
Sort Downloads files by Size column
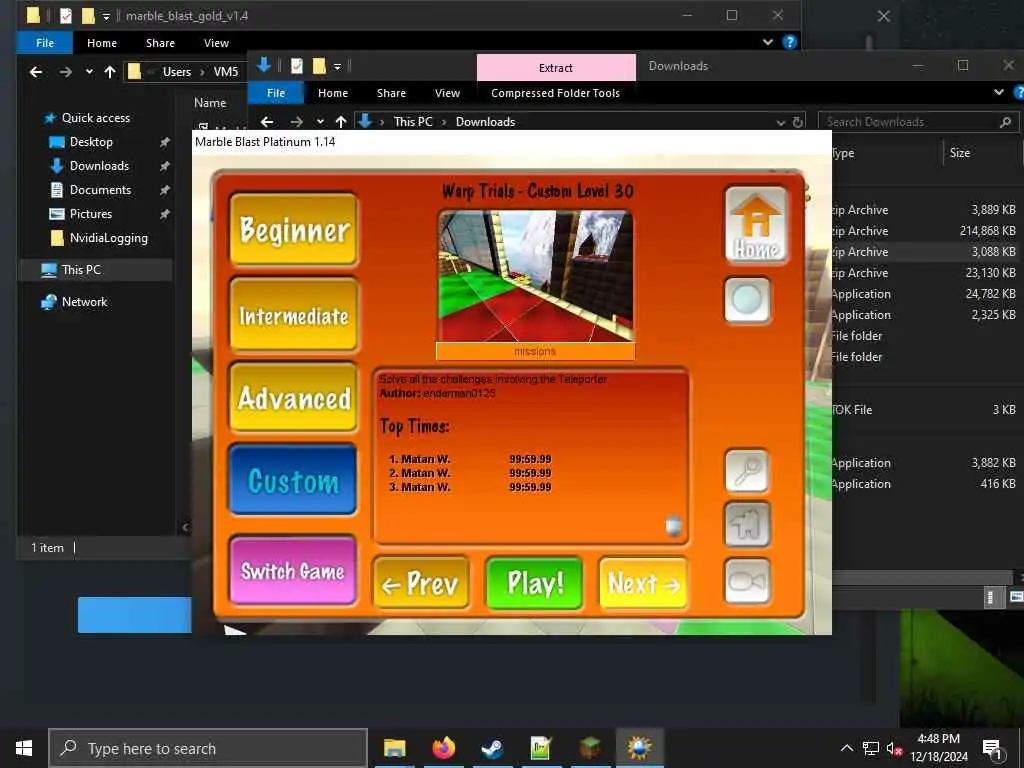[x=959, y=153]
